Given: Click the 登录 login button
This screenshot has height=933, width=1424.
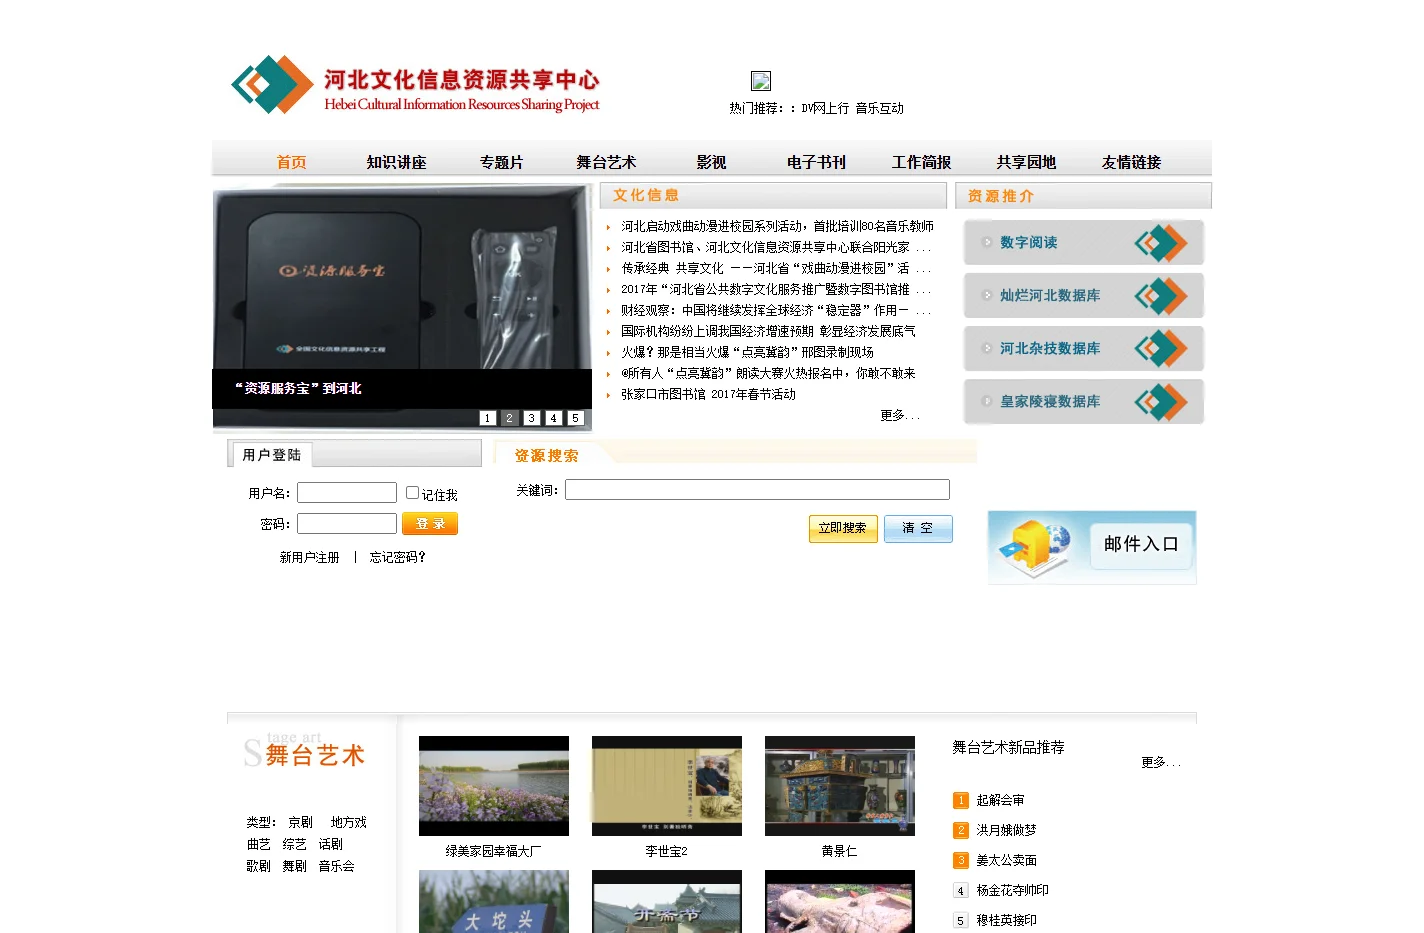Looking at the screenshot, I should tap(430, 524).
